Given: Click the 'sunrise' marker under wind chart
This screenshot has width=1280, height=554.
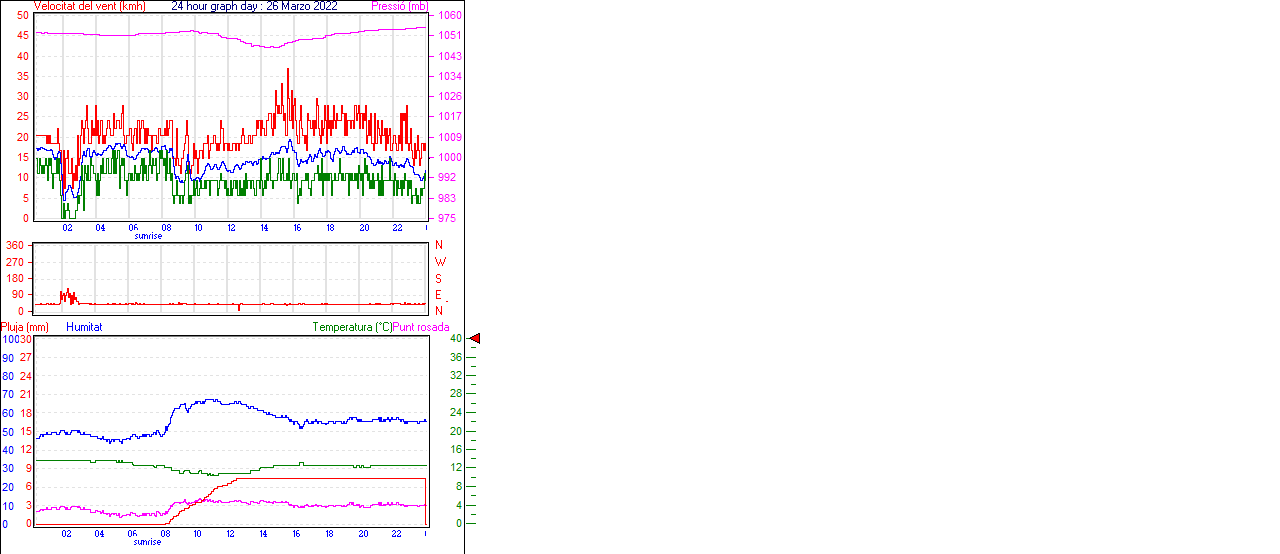Looking at the screenshot, I should 148,236.
